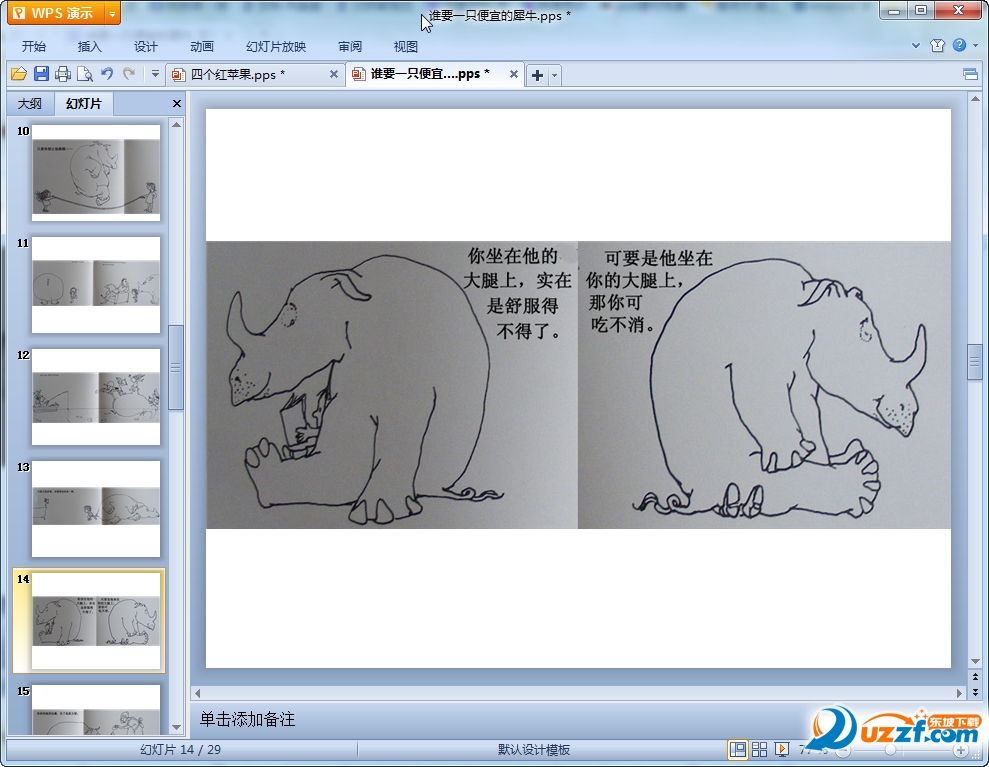Open the 插入 ribbon tab
989x767 pixels.
pyautogui.click(x=90, y=47)
